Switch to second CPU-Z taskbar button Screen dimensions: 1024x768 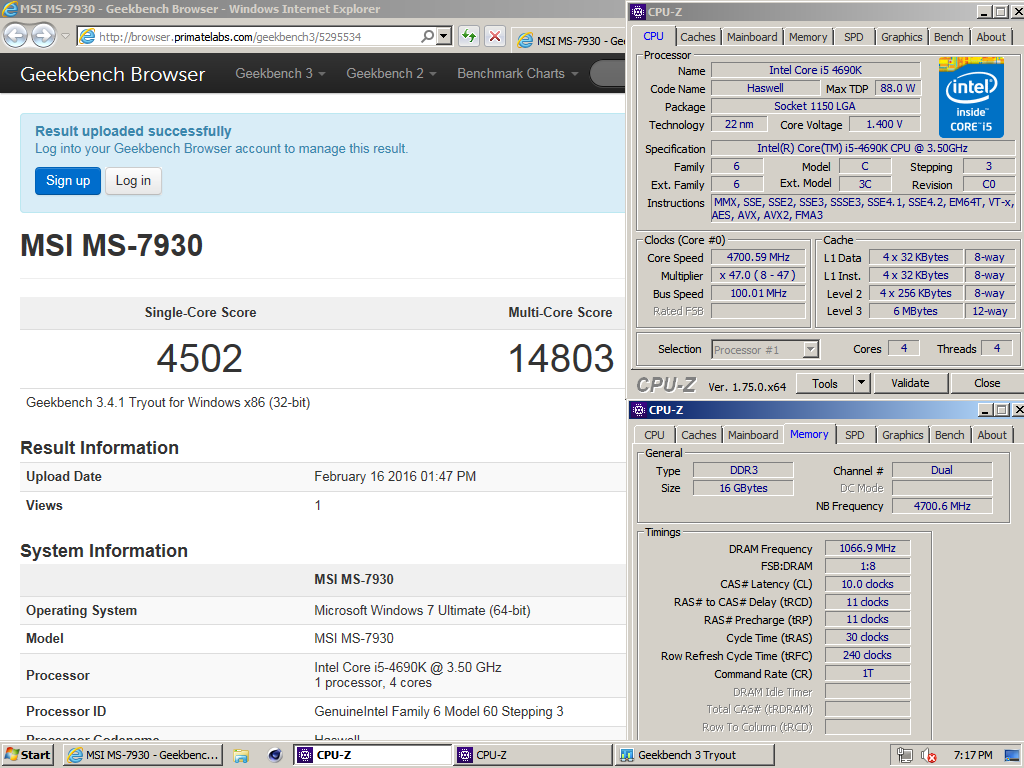pos(532,755)
